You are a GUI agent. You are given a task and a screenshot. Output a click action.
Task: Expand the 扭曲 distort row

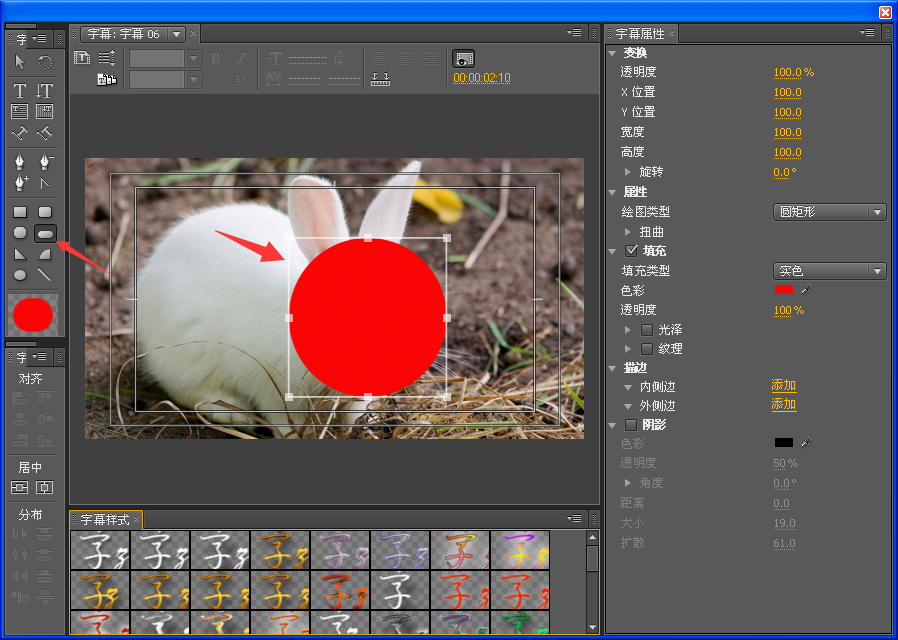[x=628, y=232]
